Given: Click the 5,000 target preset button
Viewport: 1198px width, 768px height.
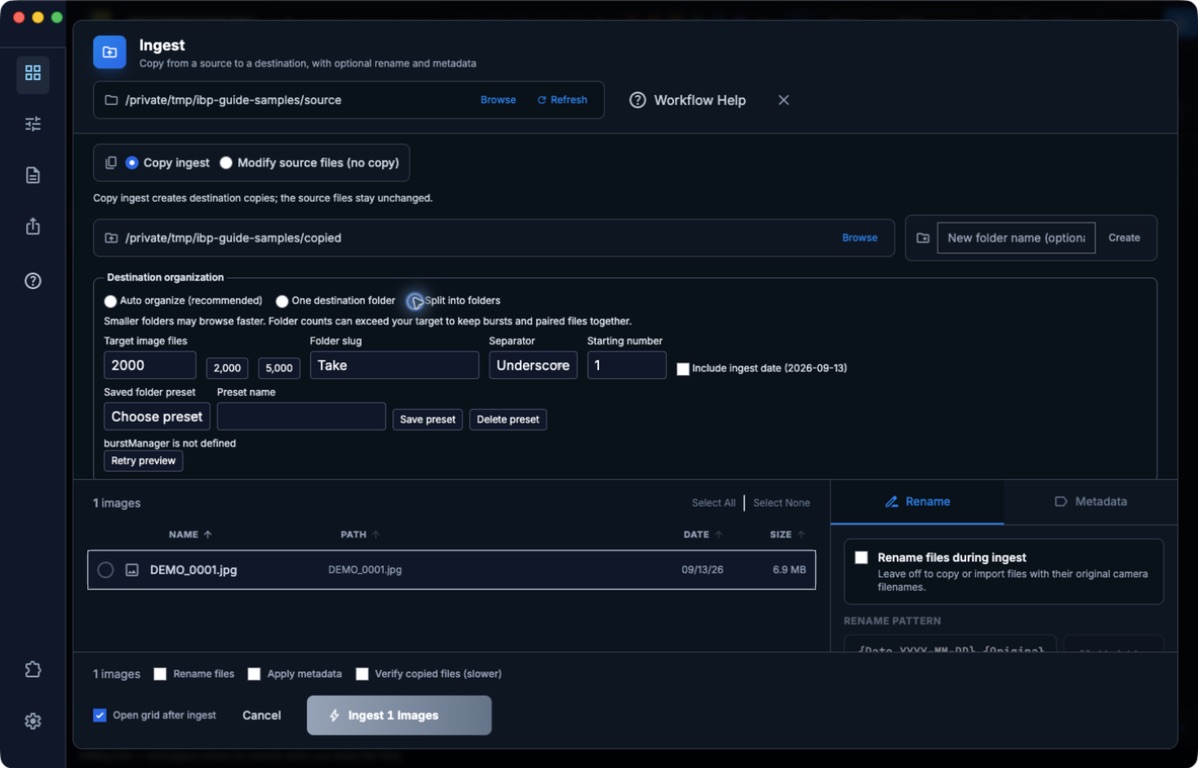Looking at the screenshot, I should 279,368.
